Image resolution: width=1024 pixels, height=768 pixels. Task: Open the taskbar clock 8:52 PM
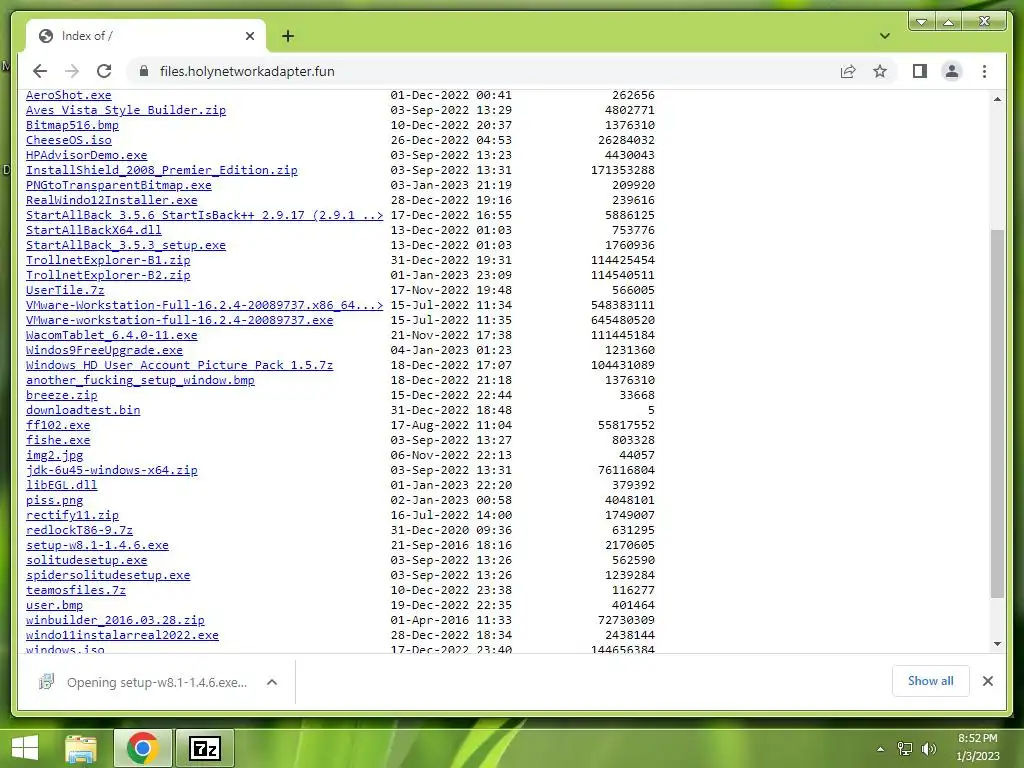[x=978, y=747]
